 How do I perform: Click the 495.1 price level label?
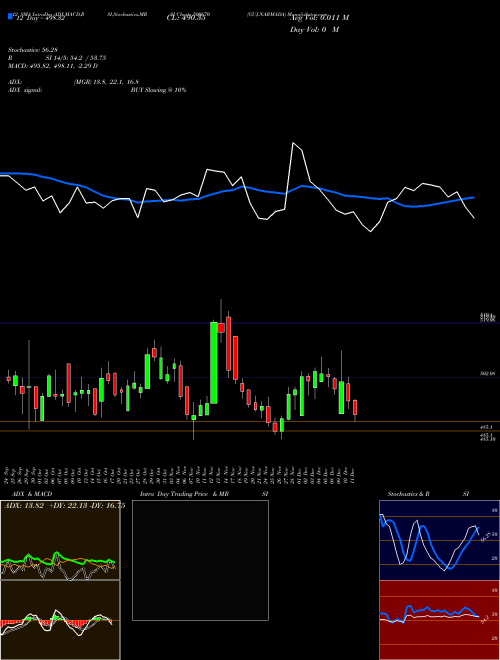(x=486, y=427)
